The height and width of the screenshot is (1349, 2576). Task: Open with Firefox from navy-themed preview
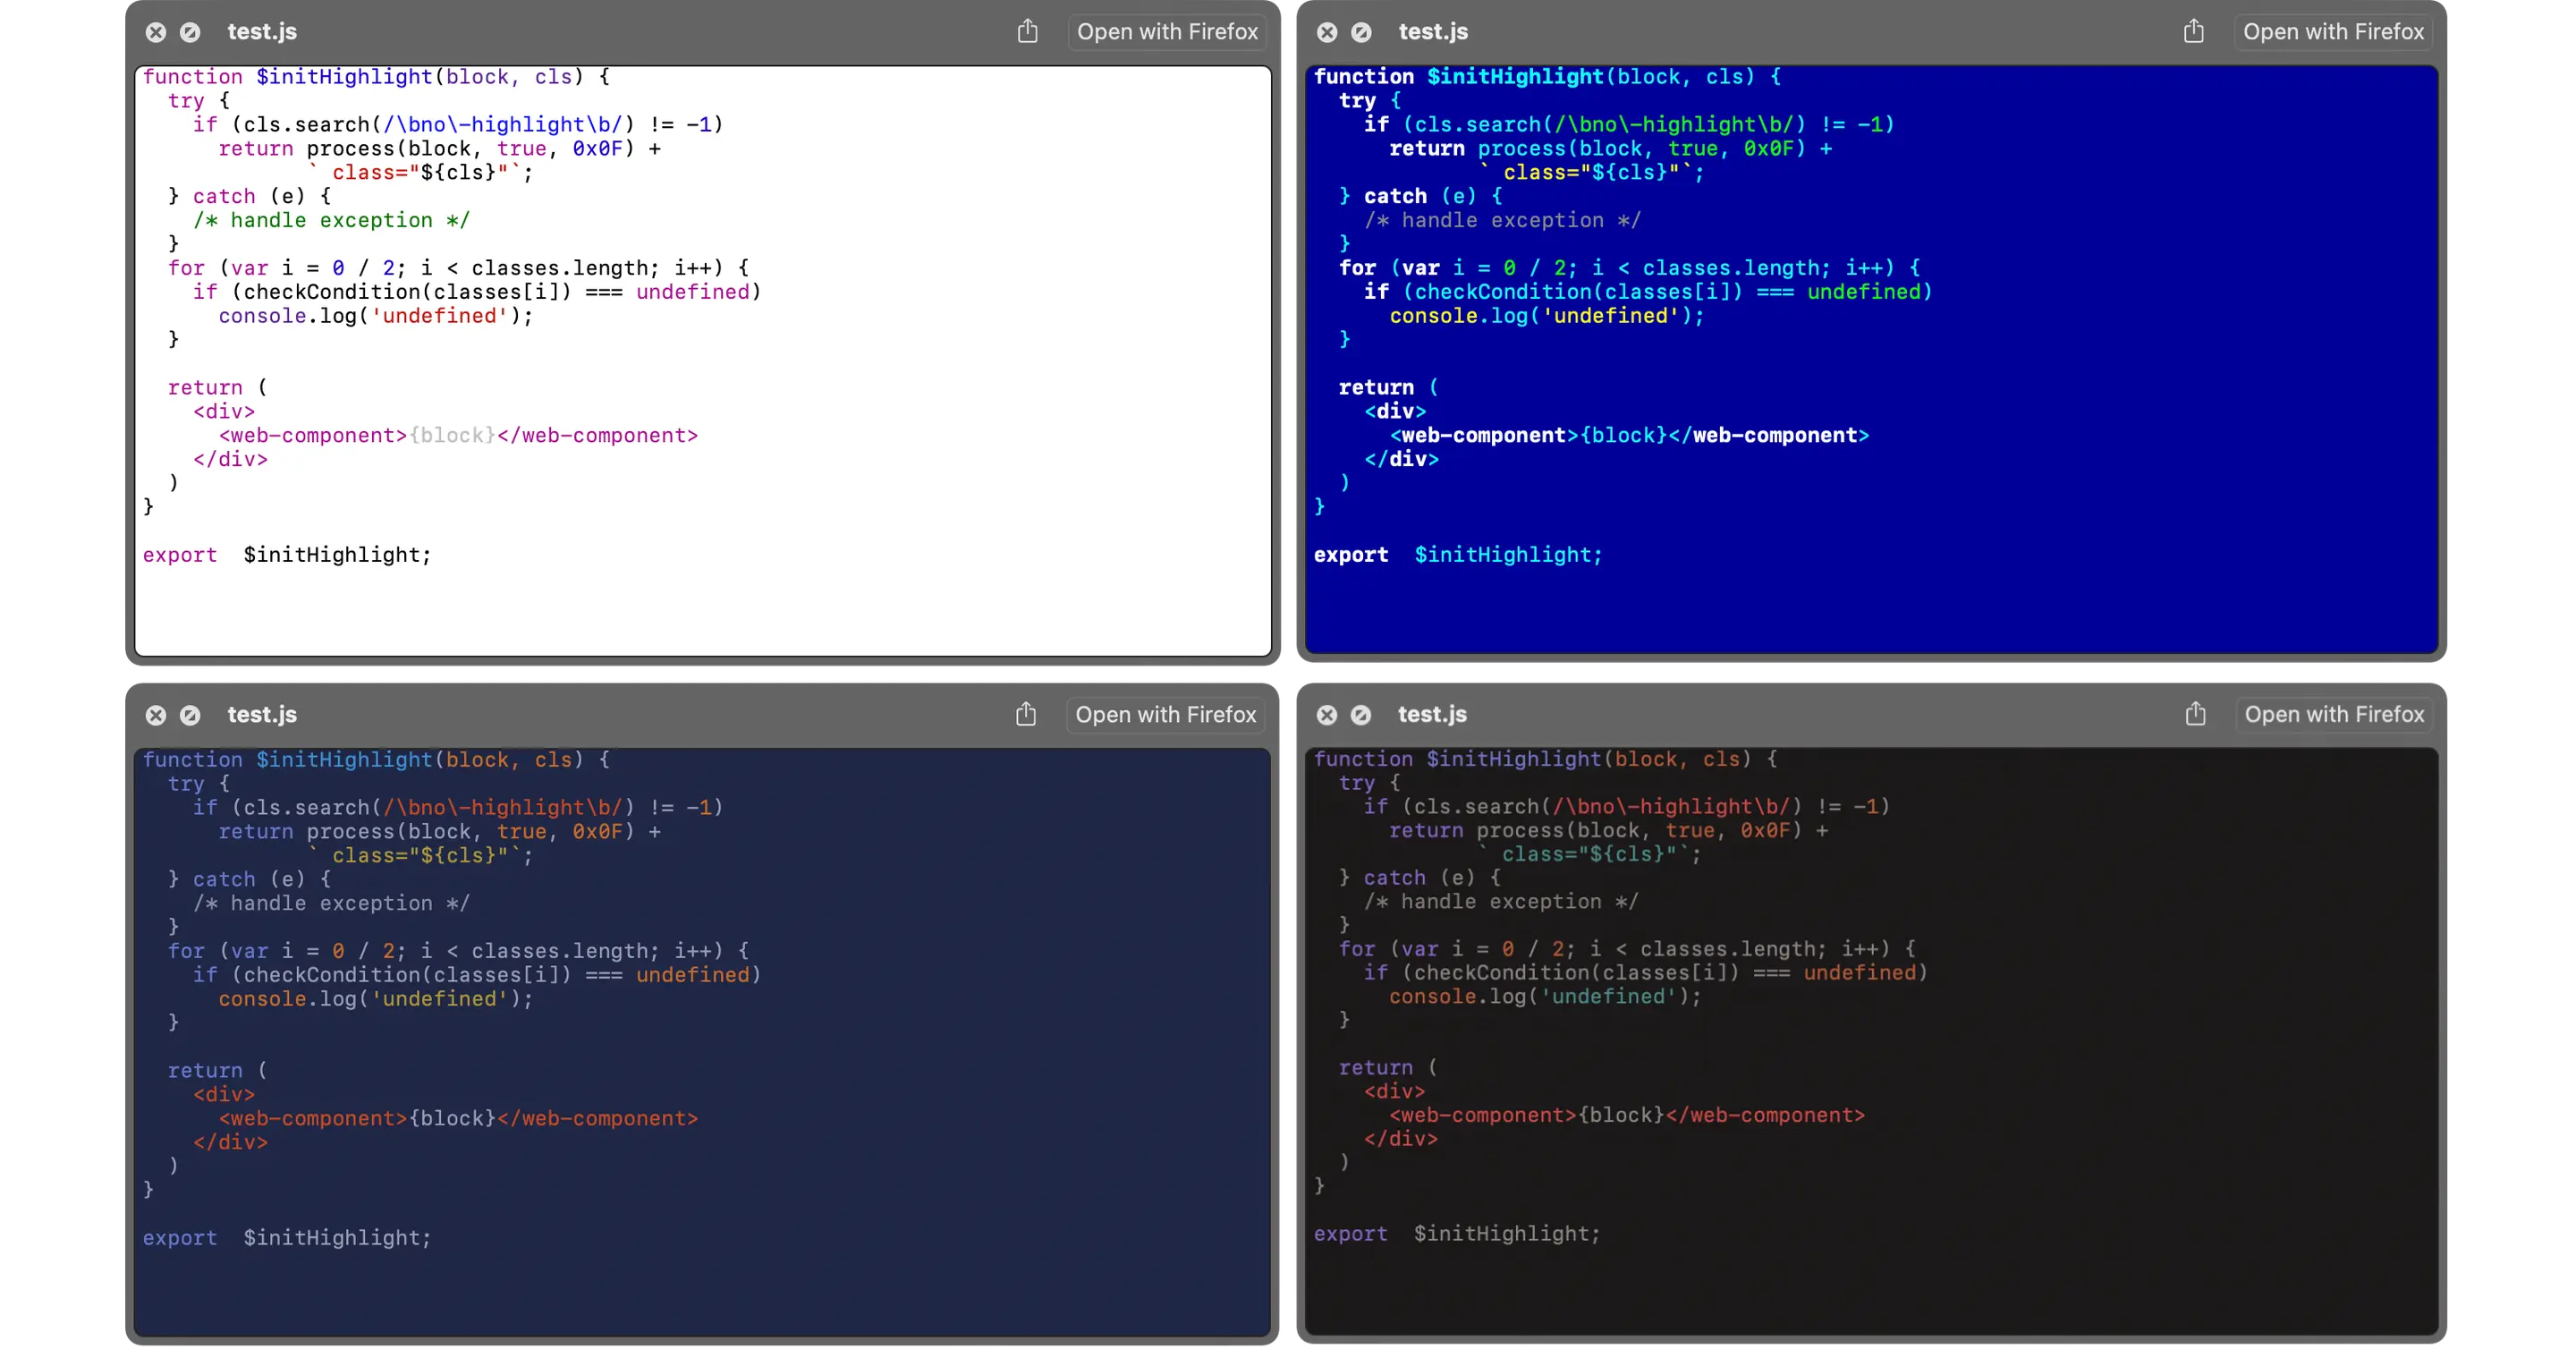tap(1165, 714)
